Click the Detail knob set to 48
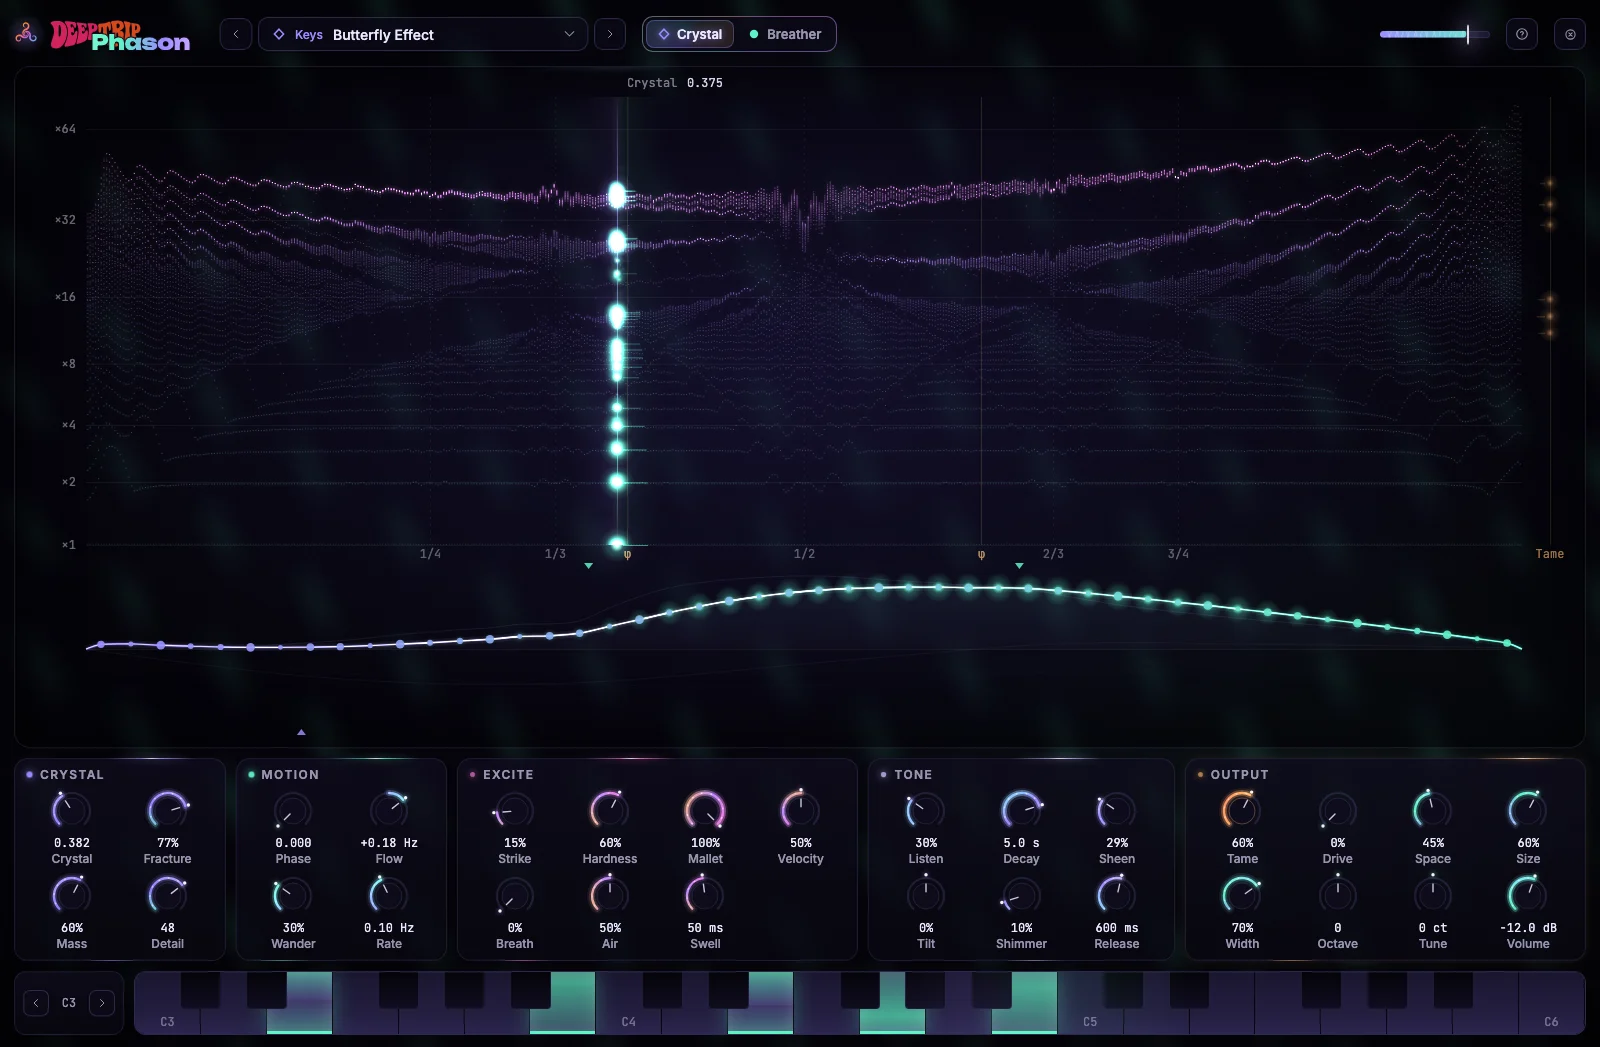This screenshot has width=1600, height=1047. click(167, 895)
